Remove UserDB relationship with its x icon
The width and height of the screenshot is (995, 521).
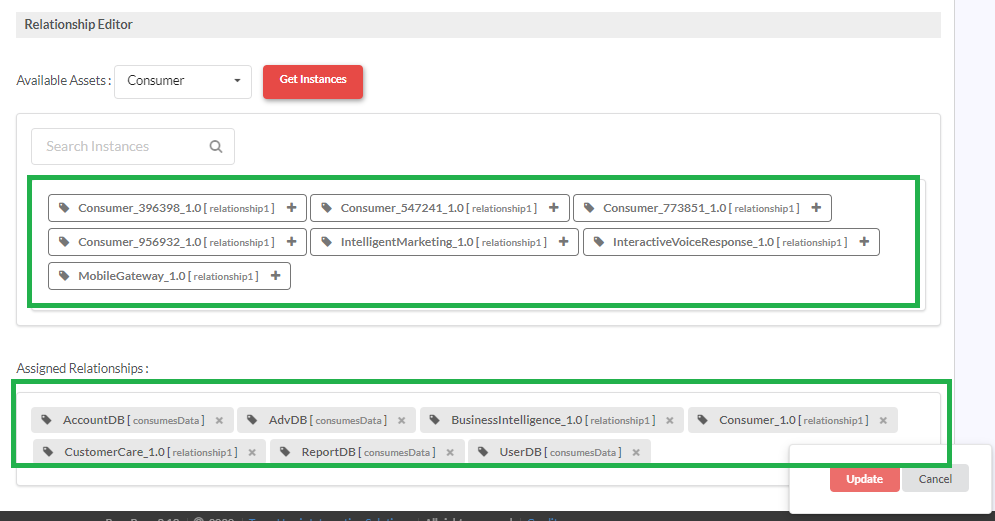[x=636, y=452]
